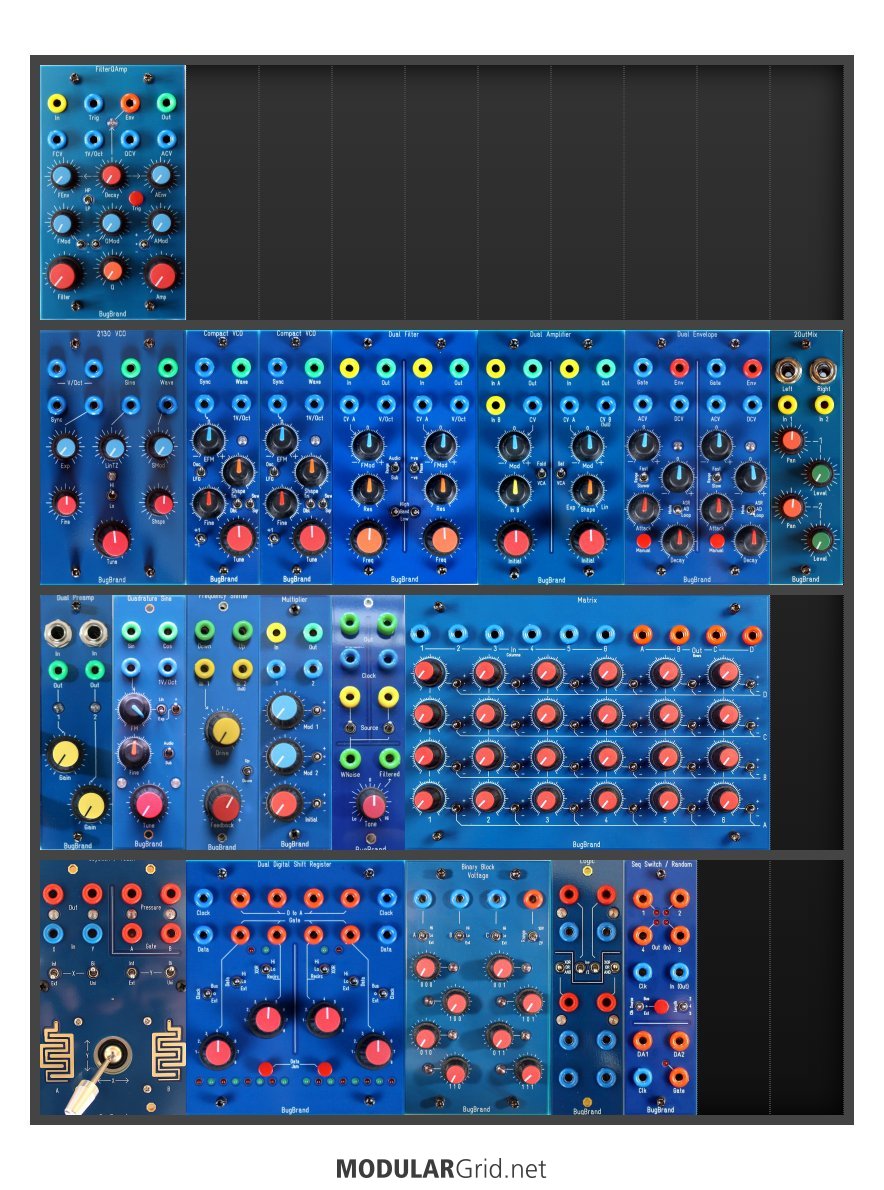Click orange output D jack on Matrix
The image size is (884, 1190).
(x=752, y=634)
